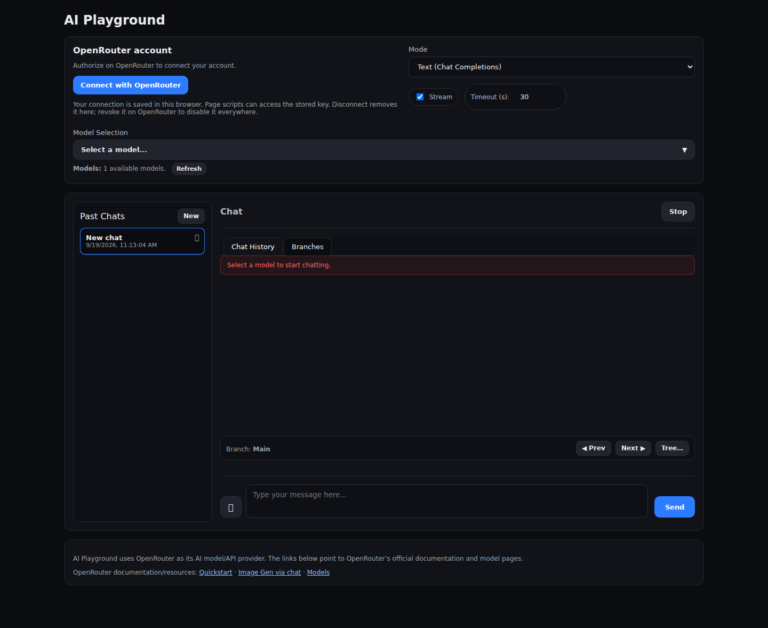Viewport: 768px width, 628px height.
Task: Go to the Next branch
Action: click(633, 448)
